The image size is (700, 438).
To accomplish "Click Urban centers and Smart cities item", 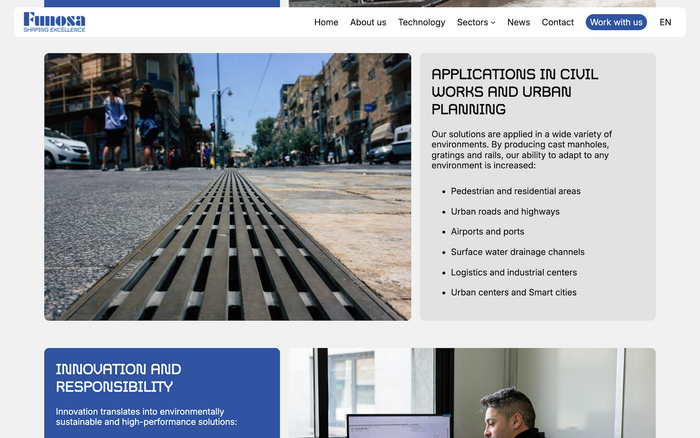I will [x=513, y=293].
